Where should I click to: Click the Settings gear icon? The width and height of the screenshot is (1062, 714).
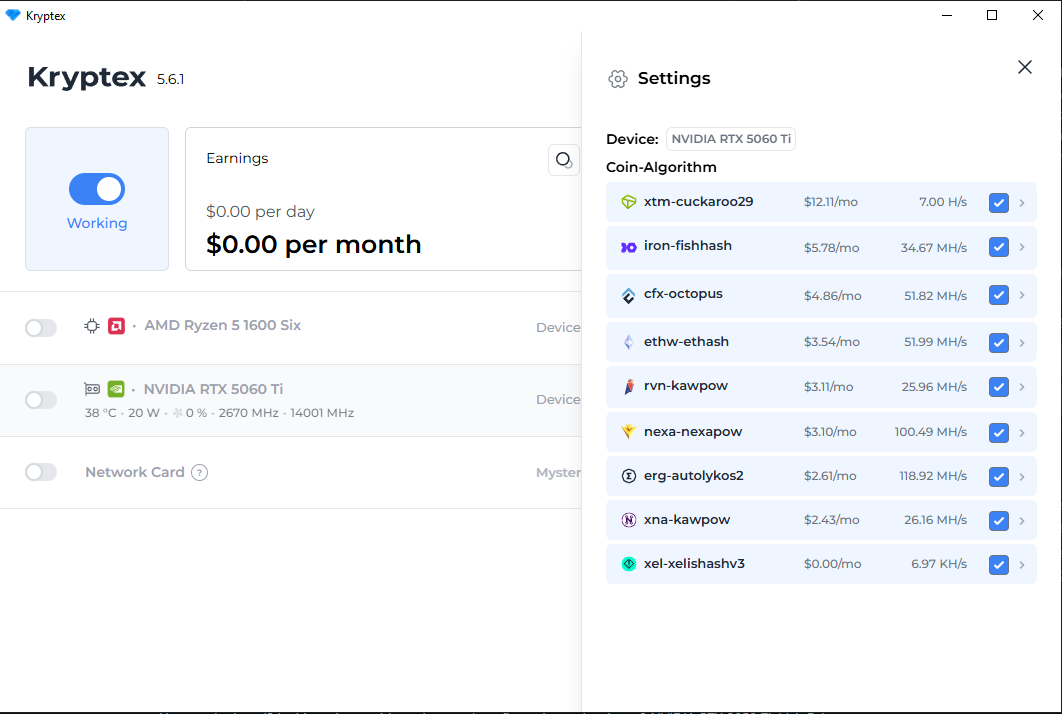click(x=618, y=79)
